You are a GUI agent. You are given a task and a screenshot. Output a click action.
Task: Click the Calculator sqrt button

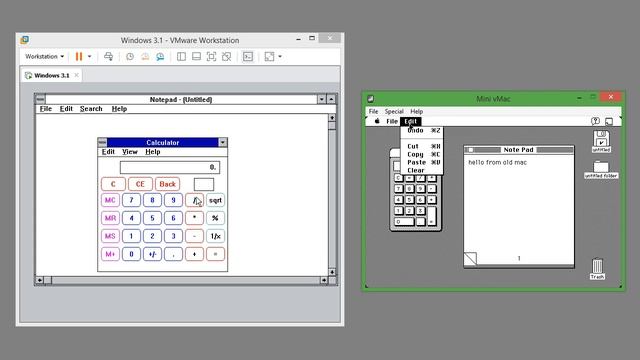pos(215,200)
